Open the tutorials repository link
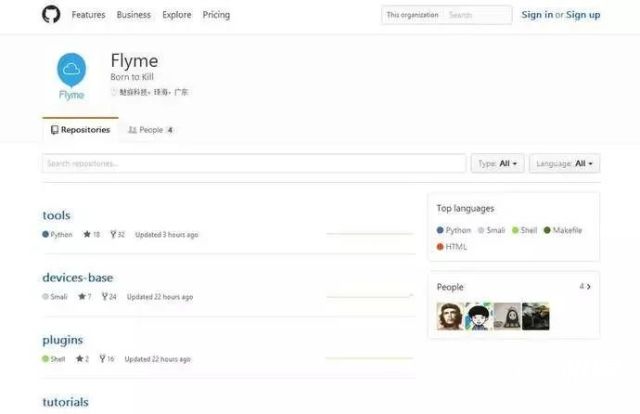 65,402
